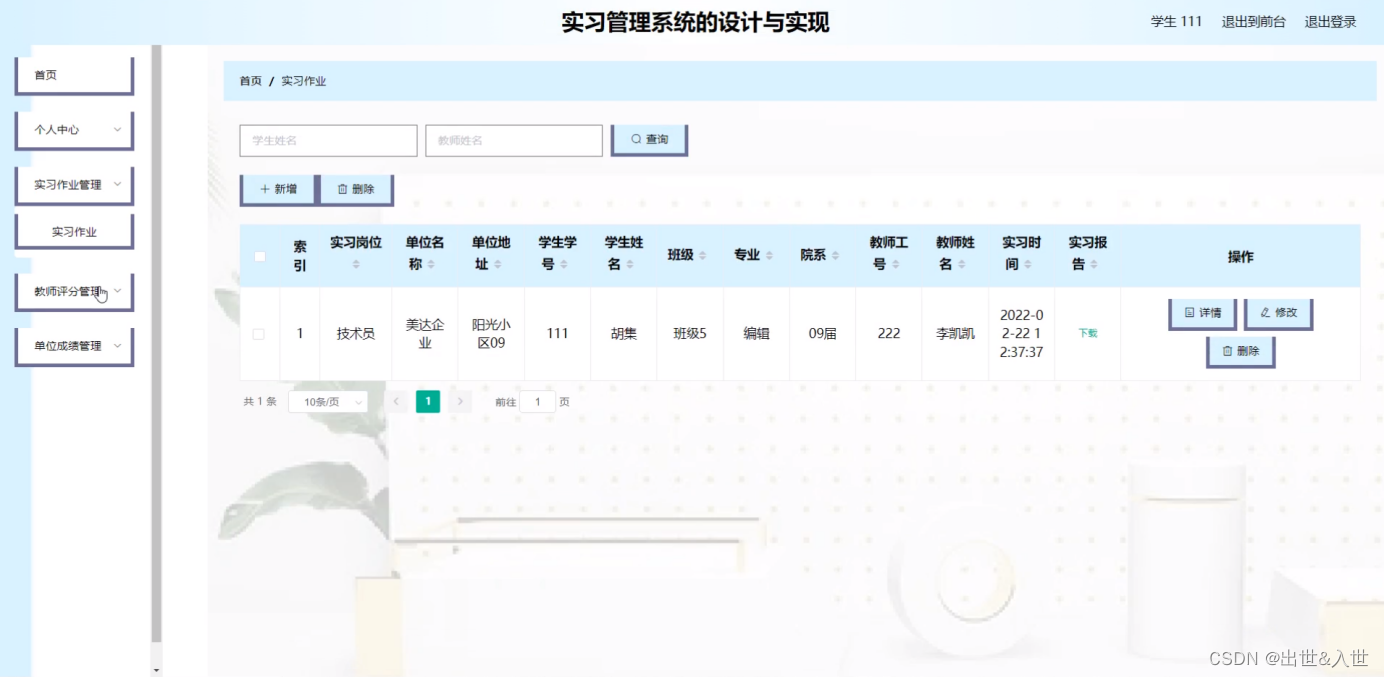Sort by 院系 column sort arrows
The width and height of the screenshot is (1384, 677).
coord(835,256)
